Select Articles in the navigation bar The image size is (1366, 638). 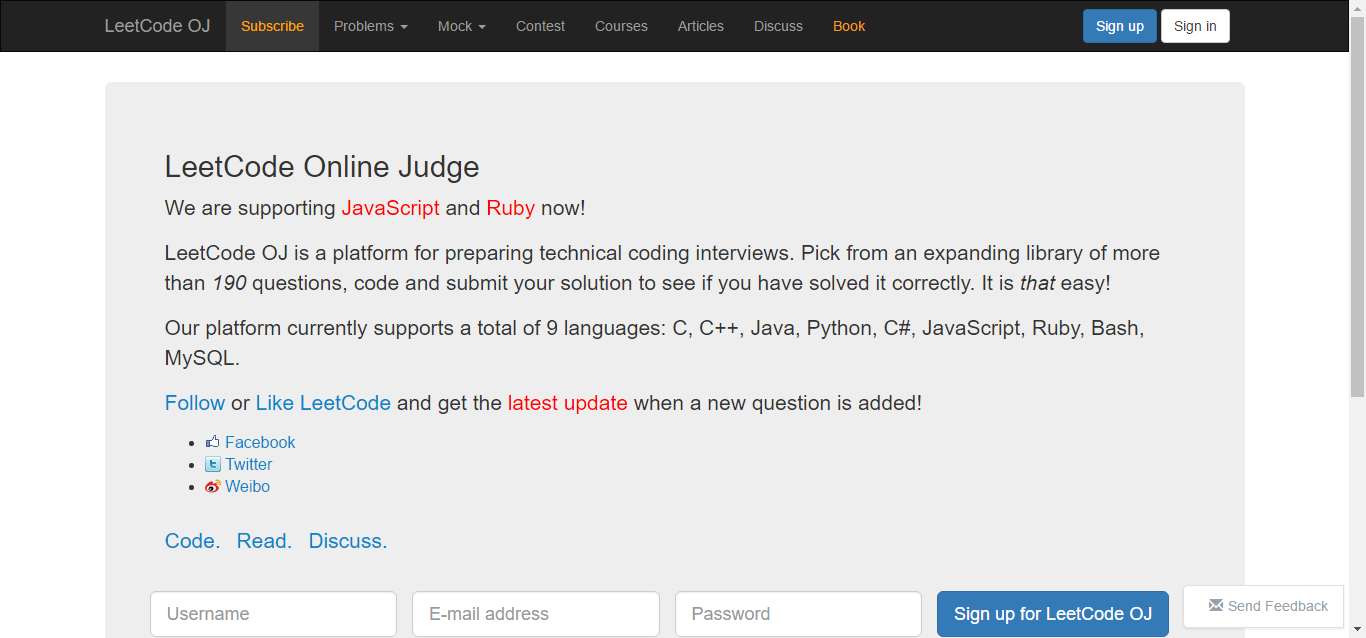coord(700,26)
